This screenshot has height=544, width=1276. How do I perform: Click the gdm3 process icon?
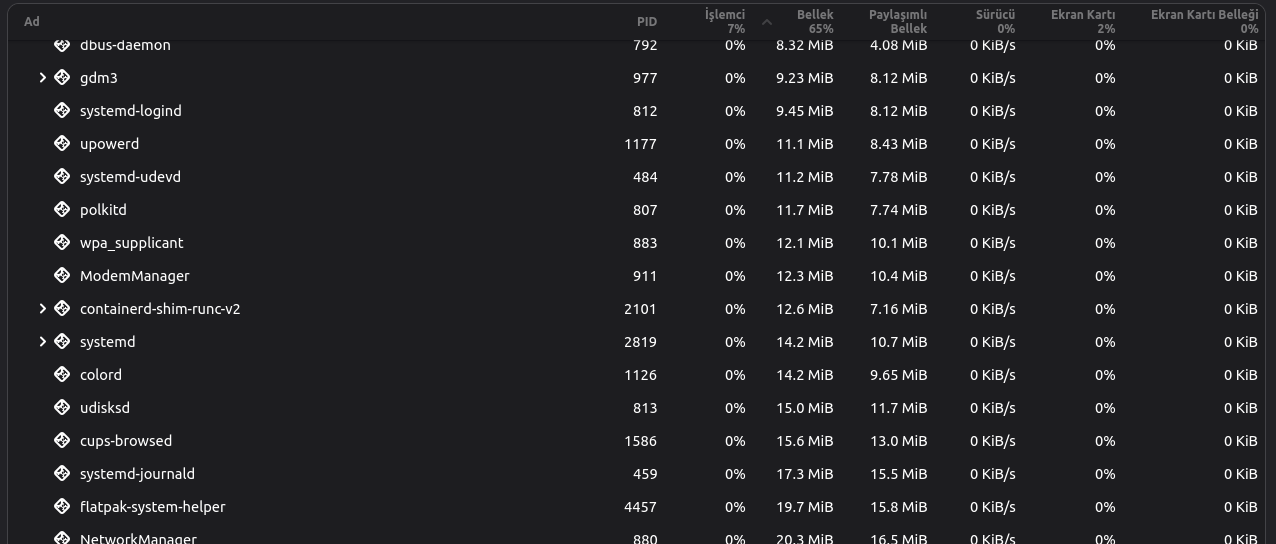[x=62, y=78]
